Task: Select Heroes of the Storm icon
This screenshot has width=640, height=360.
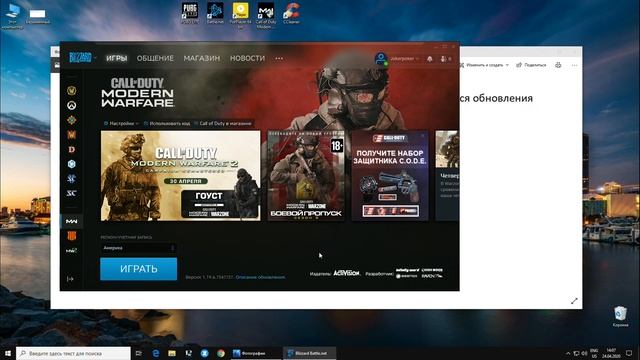Action: (71, 164)
